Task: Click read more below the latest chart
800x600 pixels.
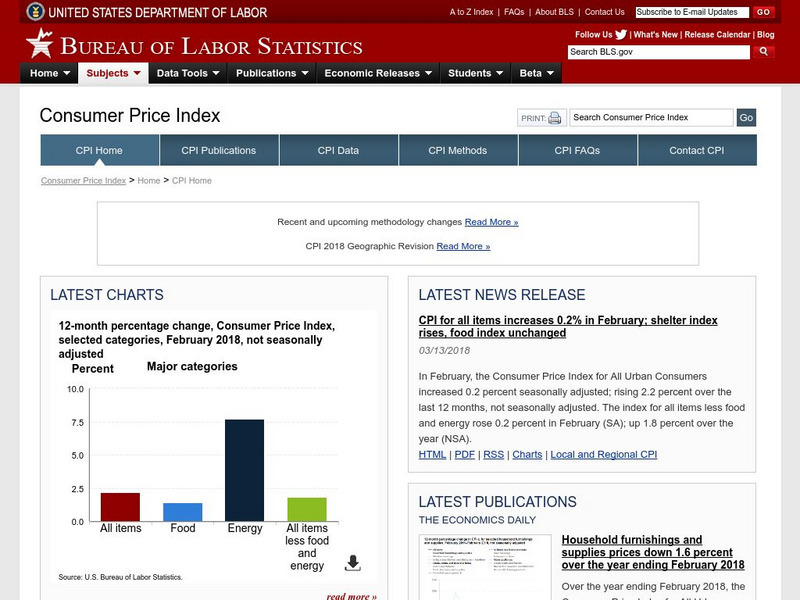Action: [352, 596]
